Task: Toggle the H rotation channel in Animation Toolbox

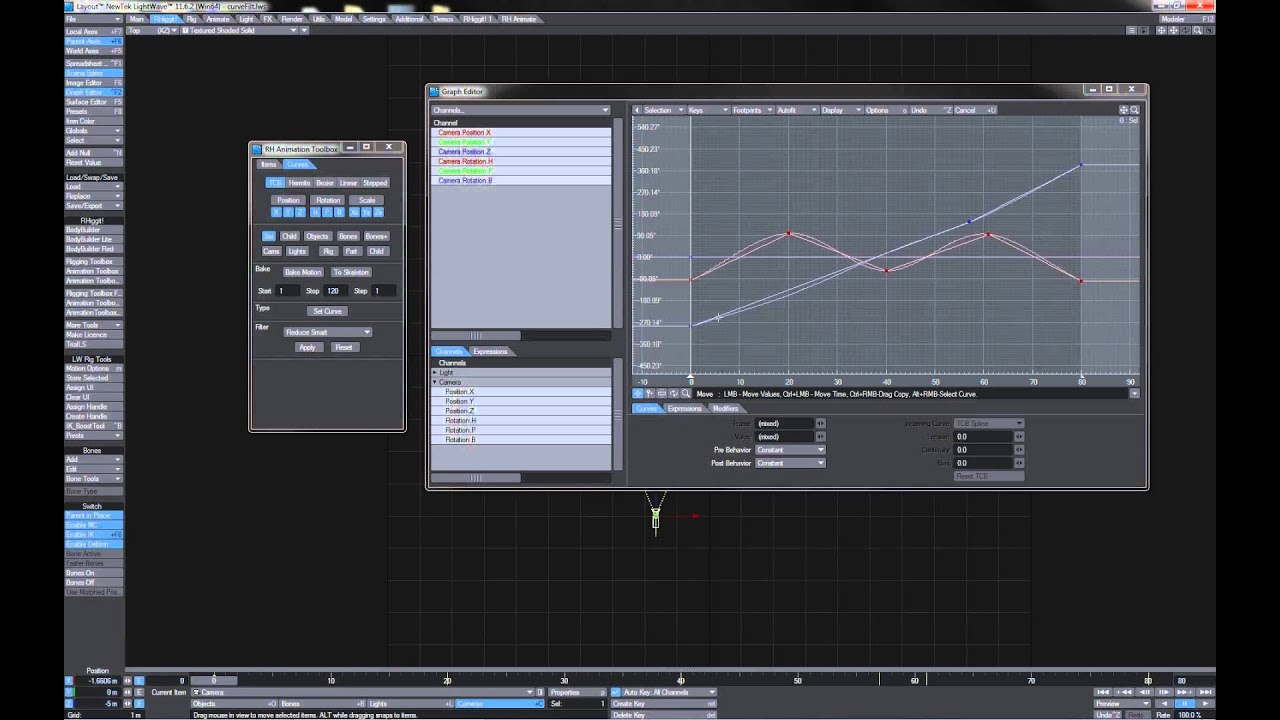Action: (x=315, y=212)
